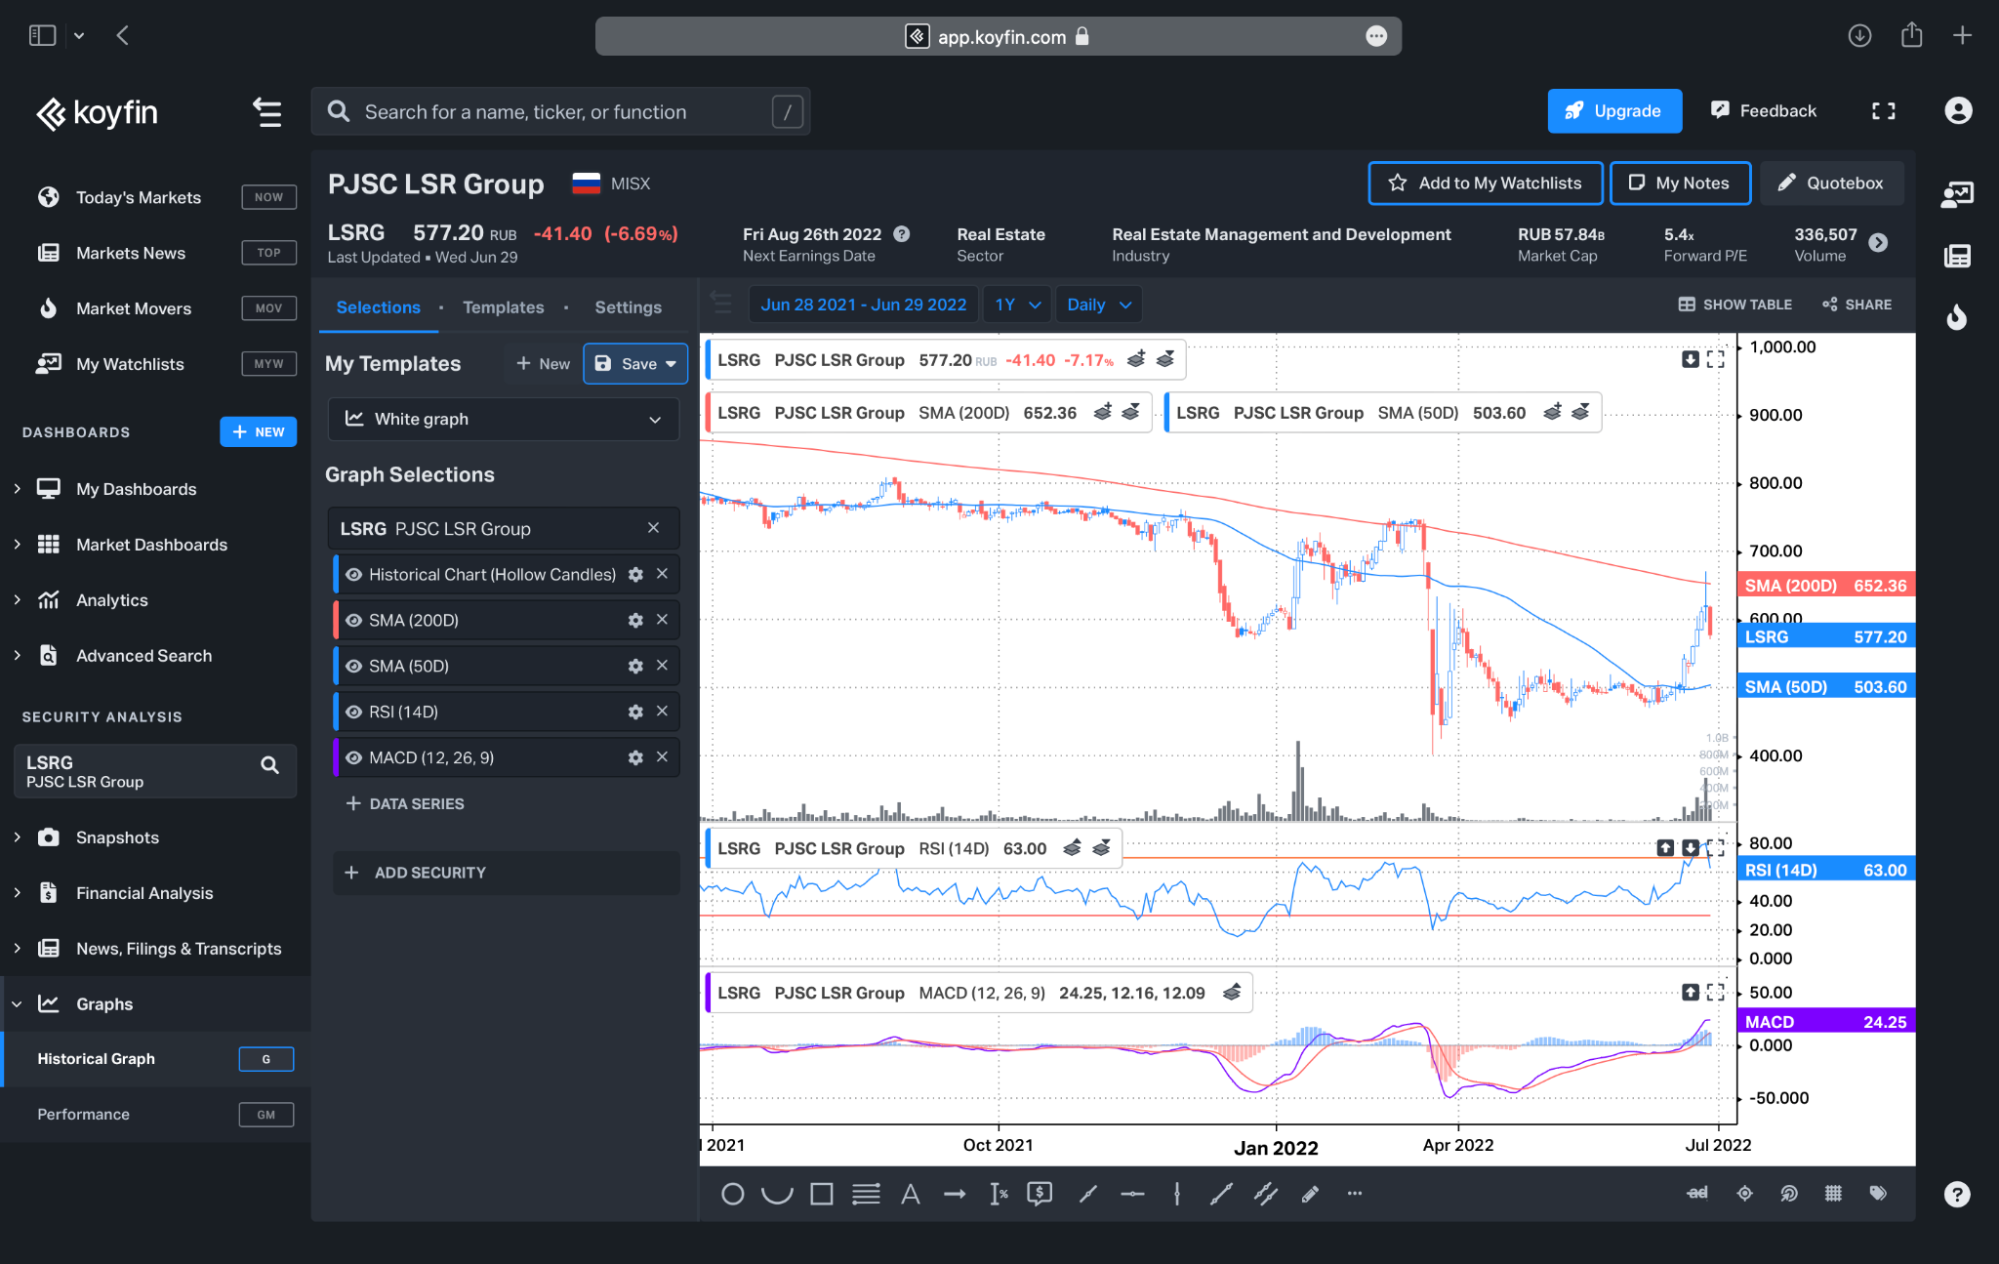
Task: Open My Notes
Action: (x=1680, y=183)
